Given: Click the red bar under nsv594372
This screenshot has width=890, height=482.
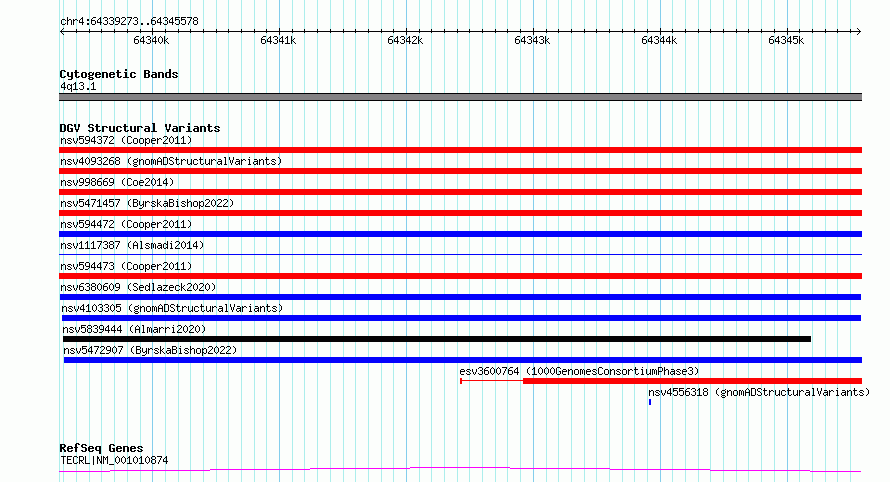Looking at the screenshot, I should tap(460, 150).
